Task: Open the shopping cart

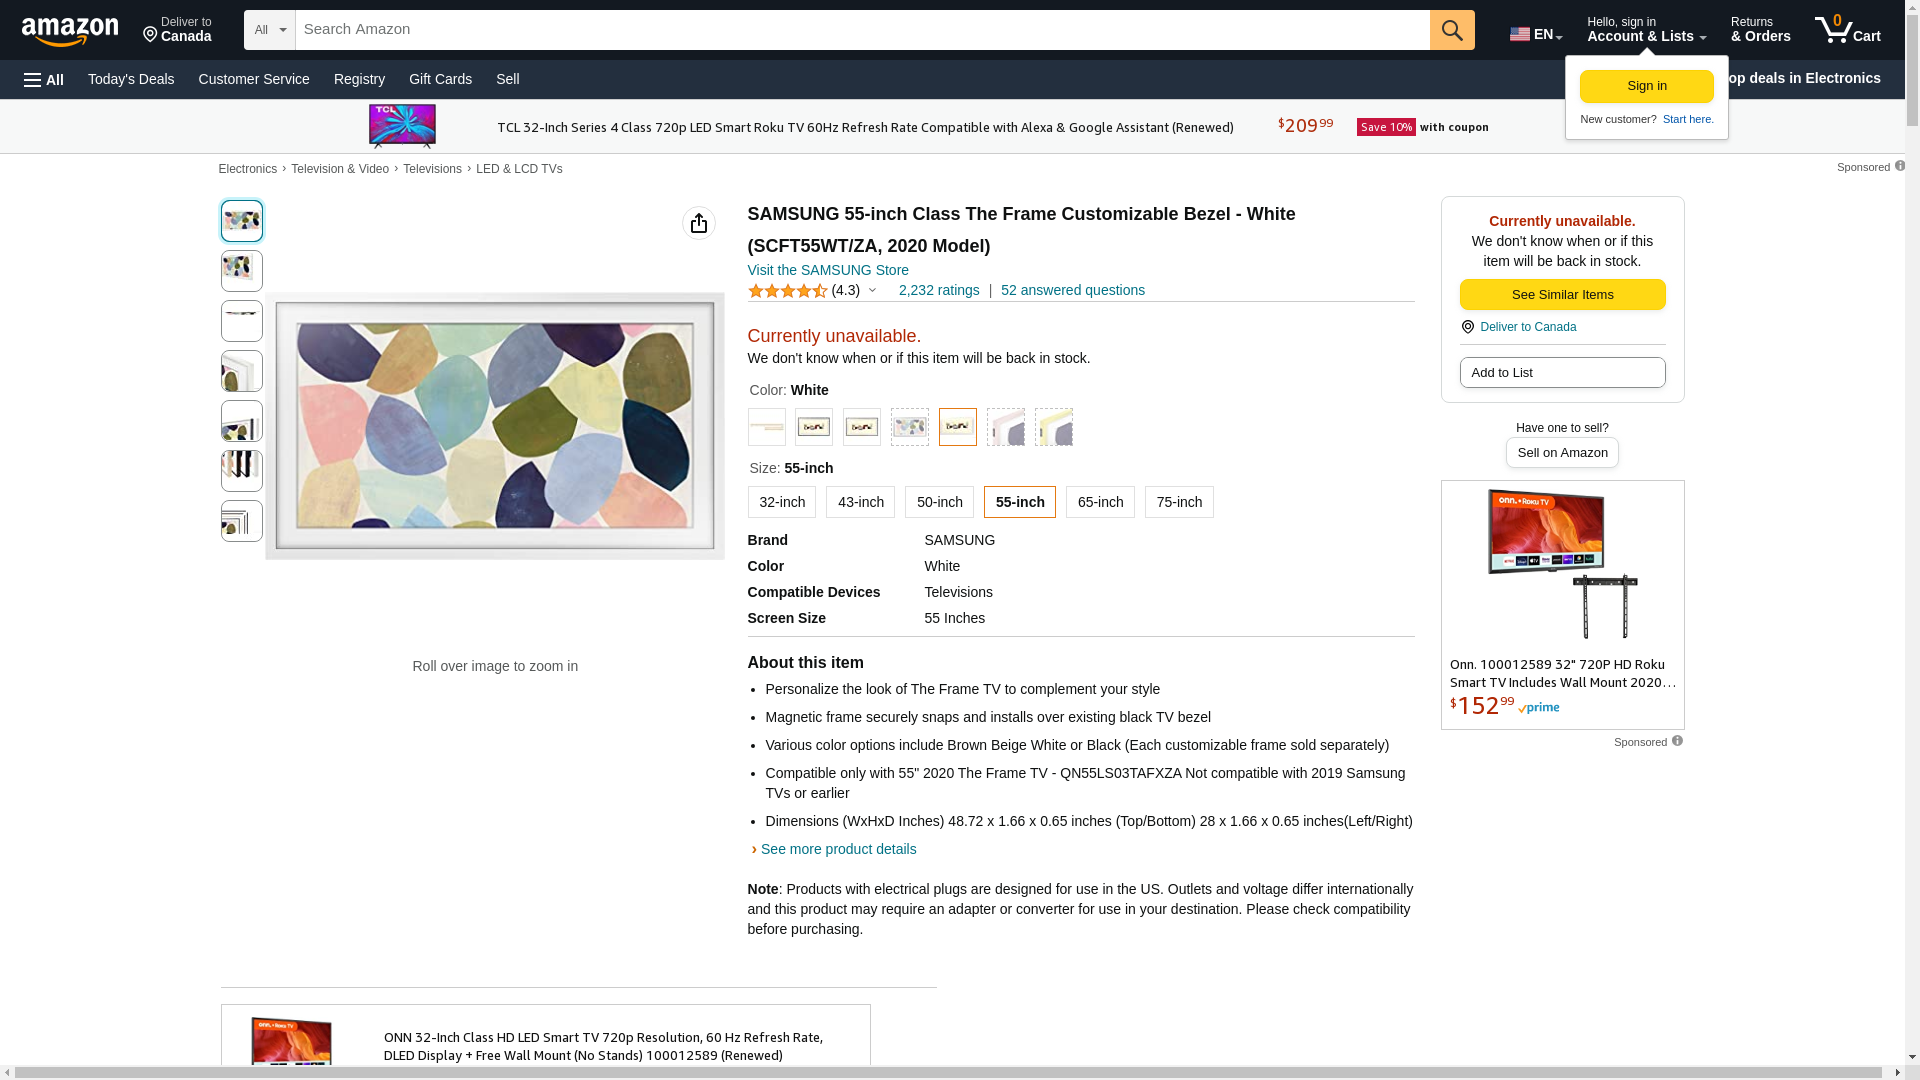Action: coord(1847,30)
